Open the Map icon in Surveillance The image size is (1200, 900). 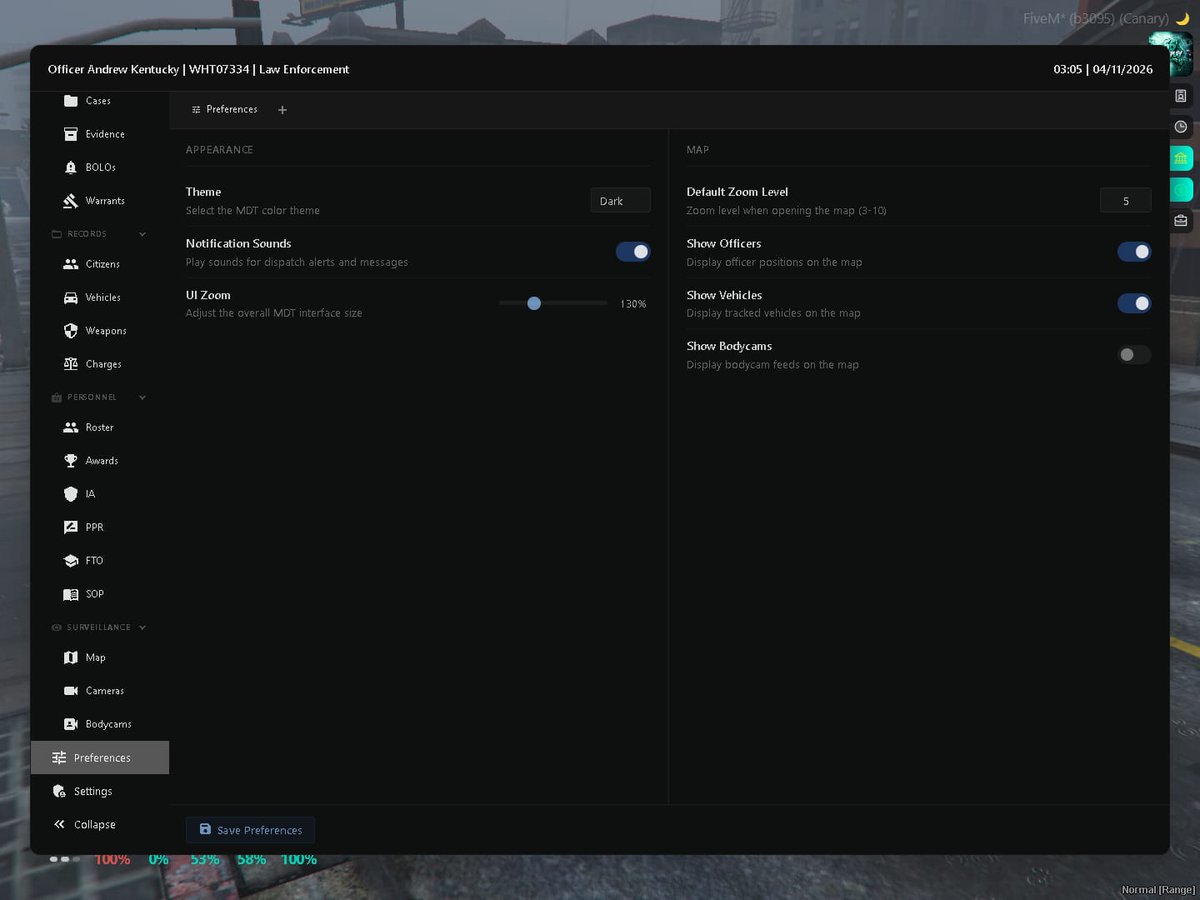click(70, 657)
